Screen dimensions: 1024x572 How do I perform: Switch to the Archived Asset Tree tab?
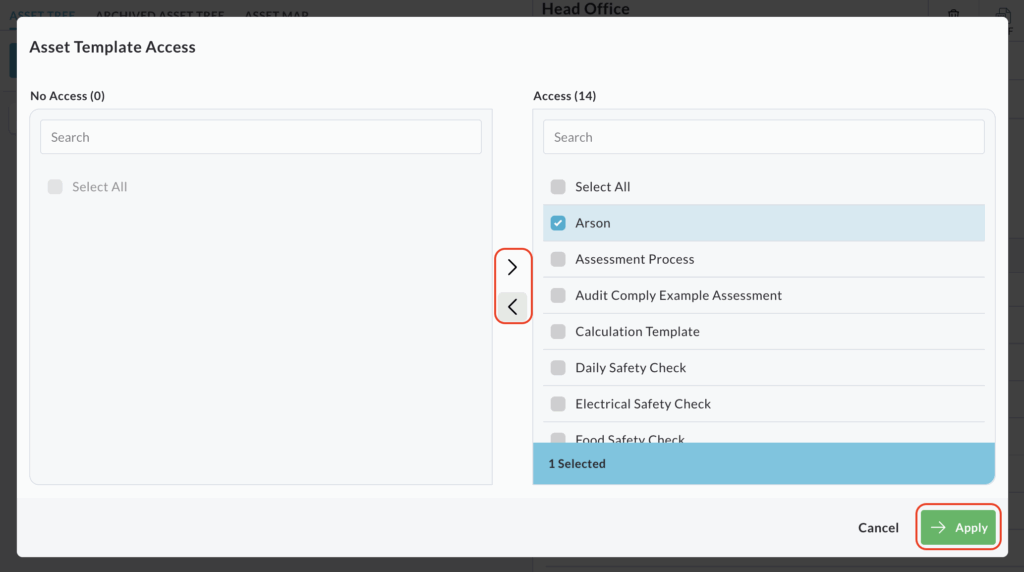click(159, 14)
